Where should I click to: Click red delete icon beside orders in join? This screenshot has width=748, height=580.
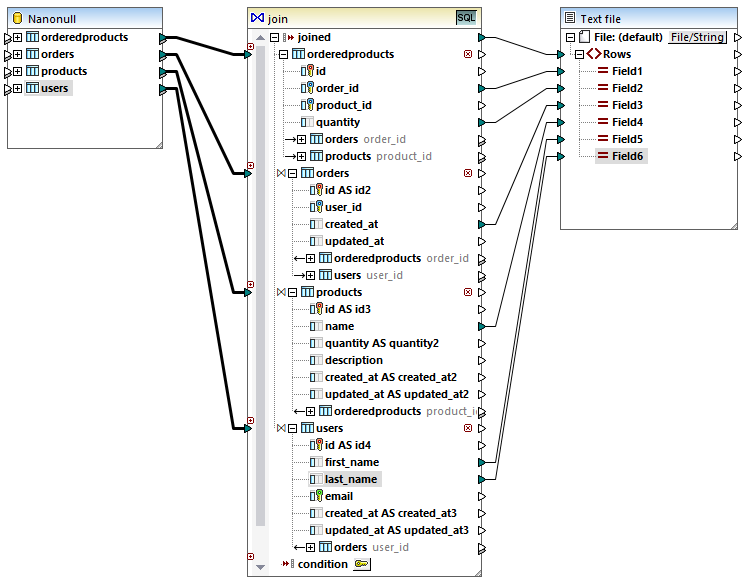[467, 173]
